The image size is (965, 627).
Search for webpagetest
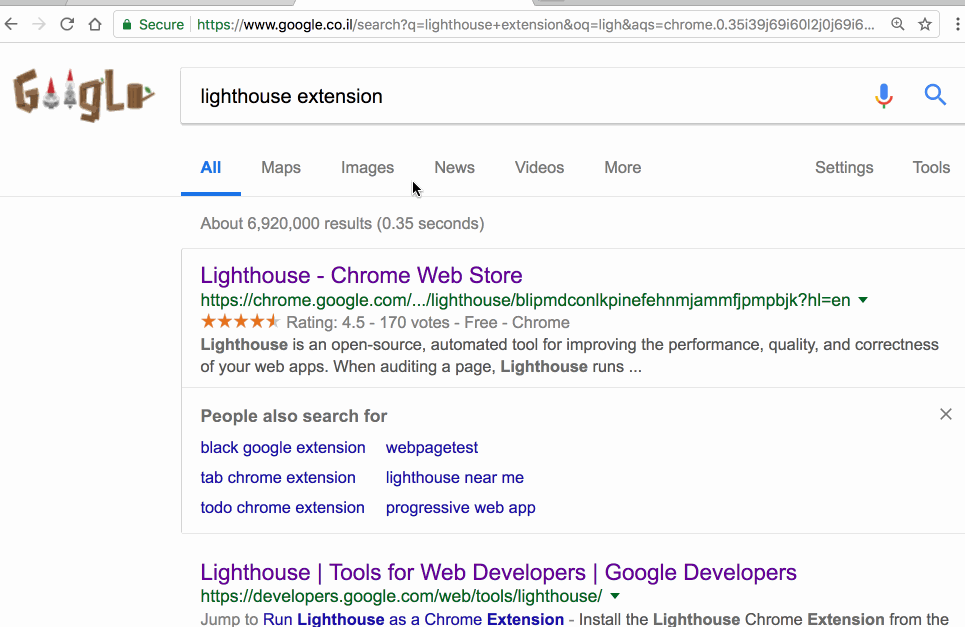pyautogui.click(x=431, y=447)
